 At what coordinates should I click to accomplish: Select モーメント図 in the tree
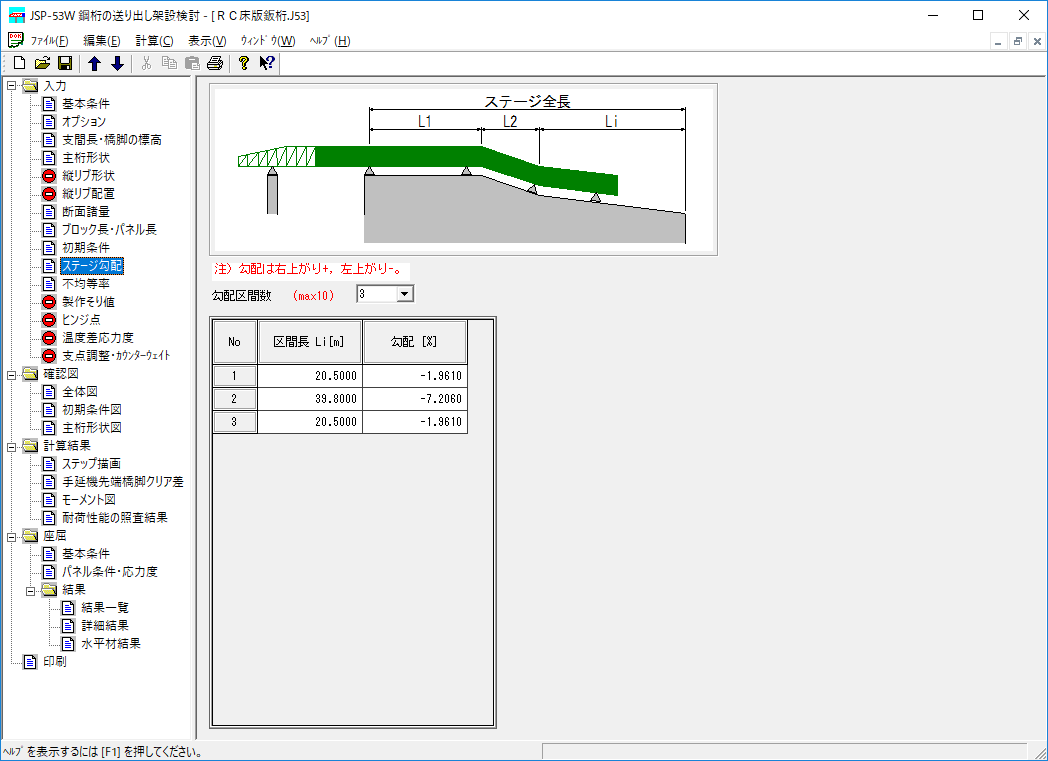pos(88,500)
